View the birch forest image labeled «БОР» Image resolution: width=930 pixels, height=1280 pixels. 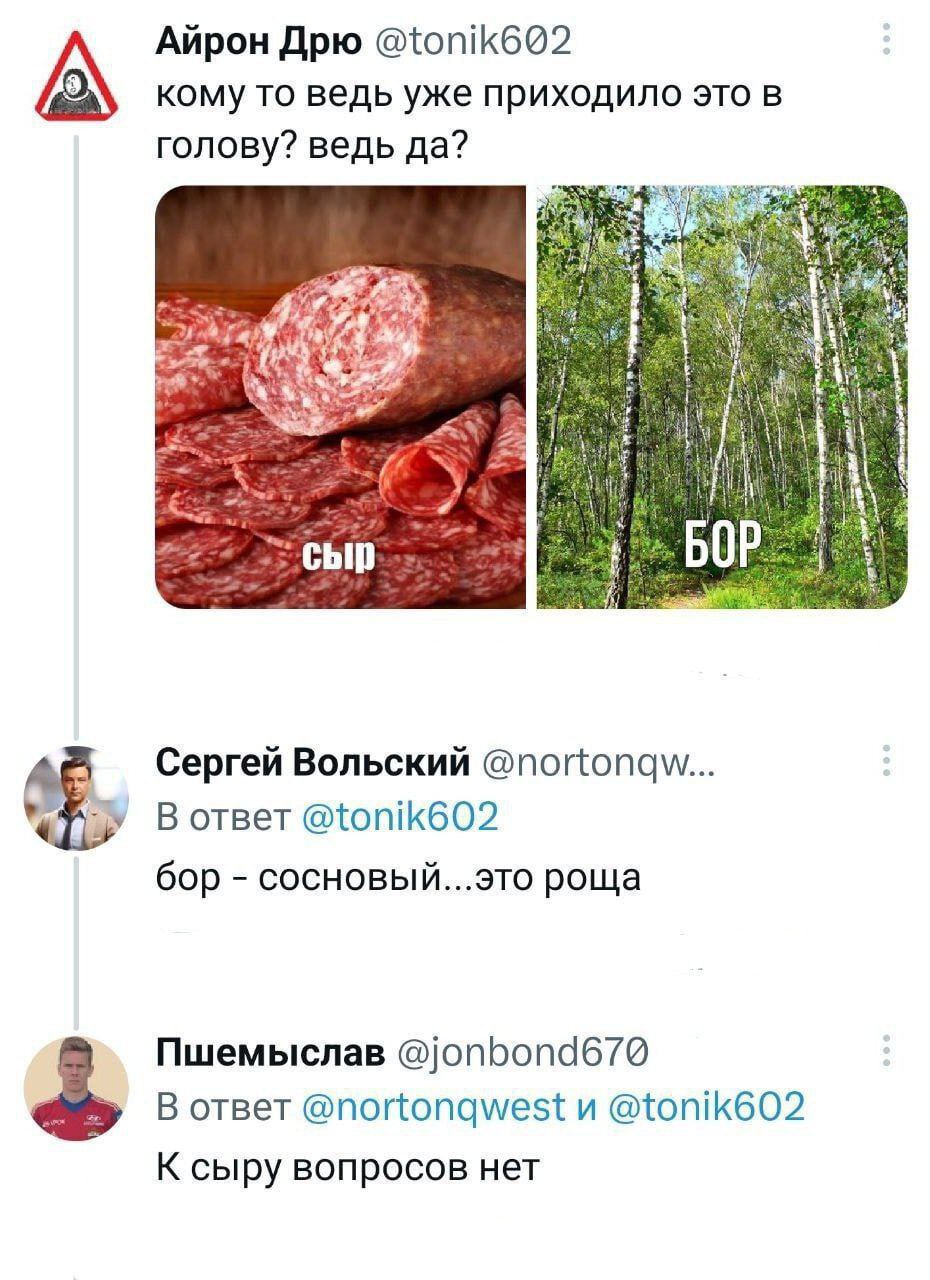coord(722,397)
